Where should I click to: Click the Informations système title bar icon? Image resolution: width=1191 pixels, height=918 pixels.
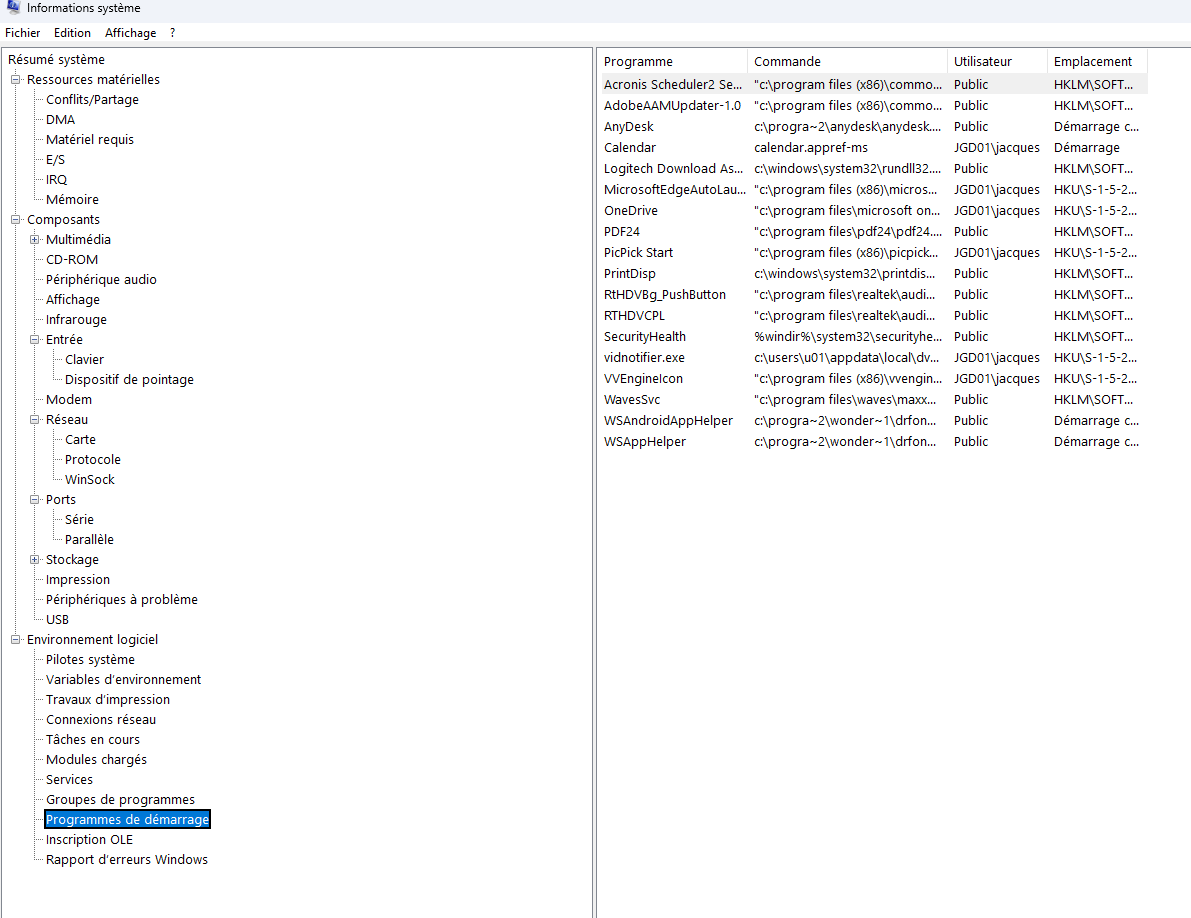[x=13, y=7]
